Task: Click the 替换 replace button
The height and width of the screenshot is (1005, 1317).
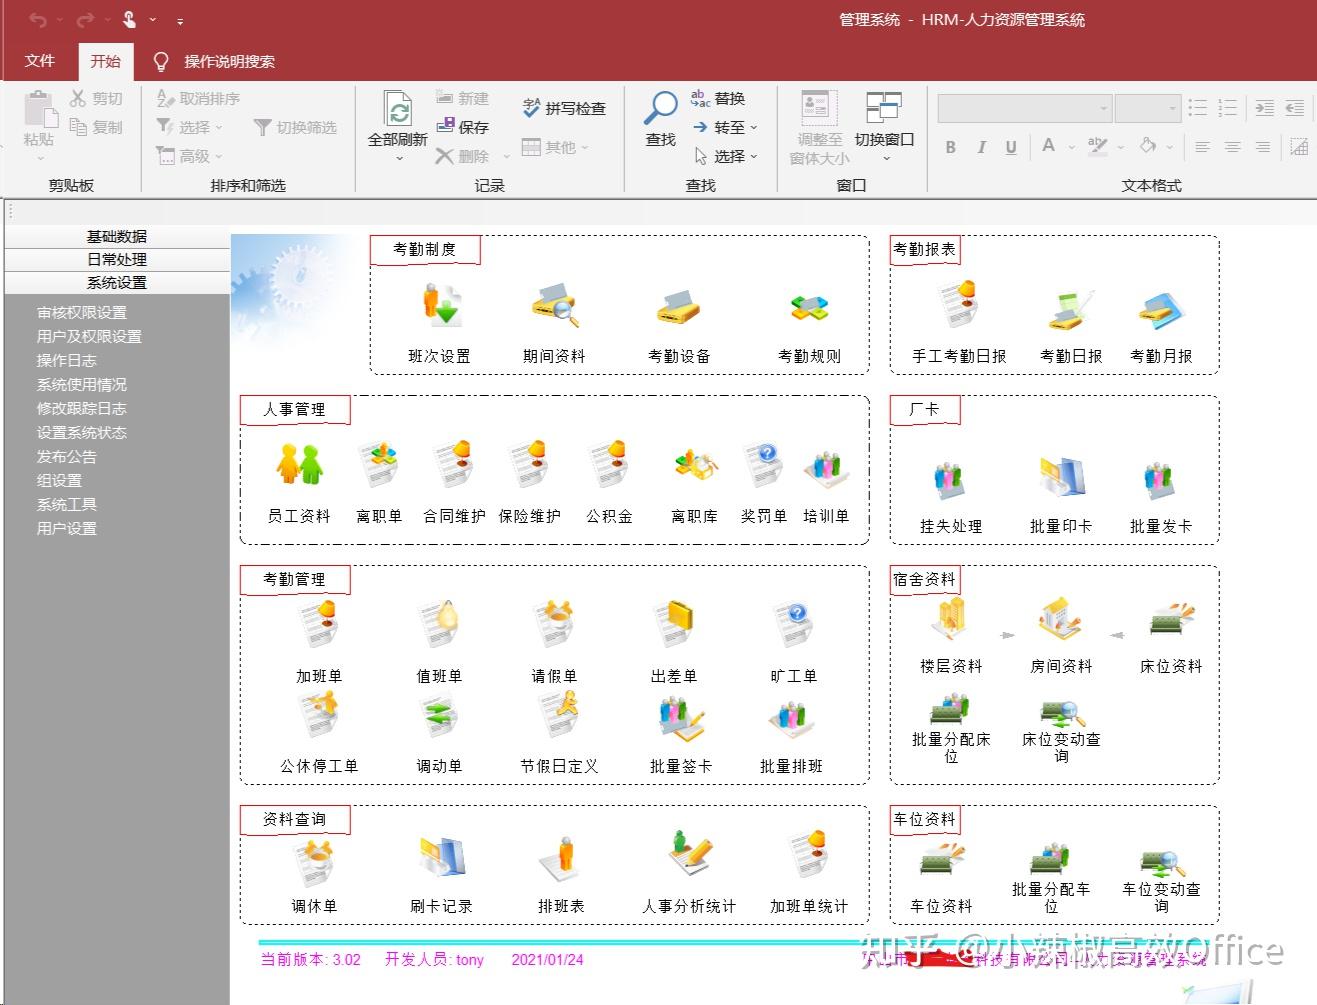Action: coord(718,98)
